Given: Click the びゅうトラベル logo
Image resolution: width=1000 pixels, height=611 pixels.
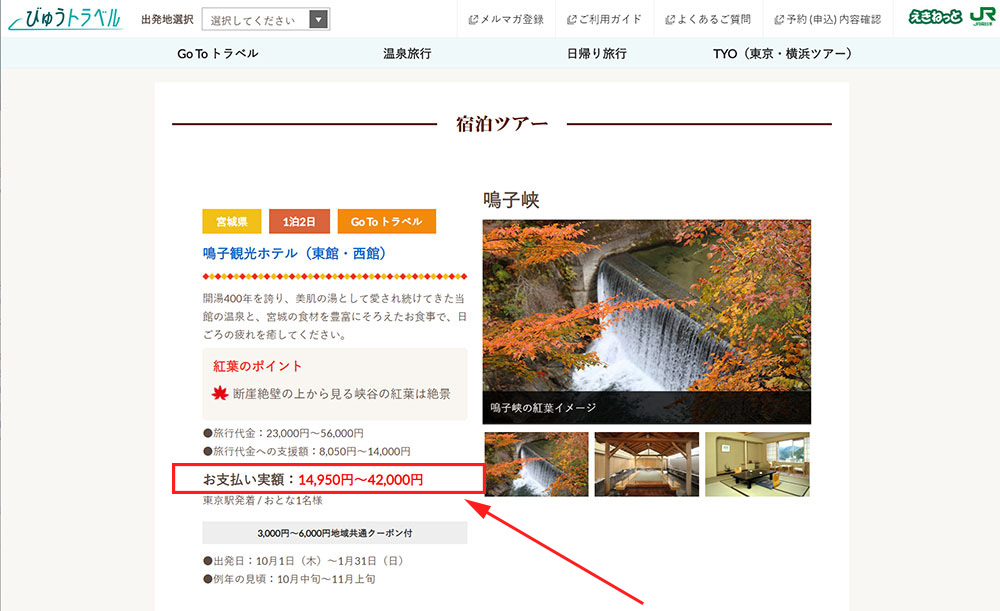Looking at the screenshot, I should pos(64,19).
